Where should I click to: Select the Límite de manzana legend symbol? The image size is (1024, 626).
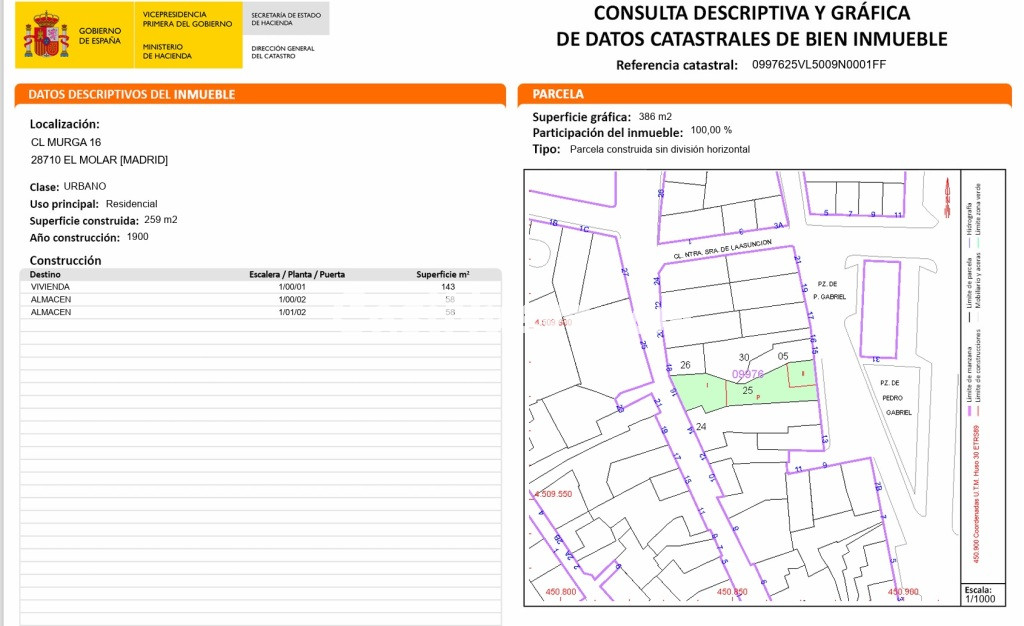pyautogui.click(x=971, y=409)
